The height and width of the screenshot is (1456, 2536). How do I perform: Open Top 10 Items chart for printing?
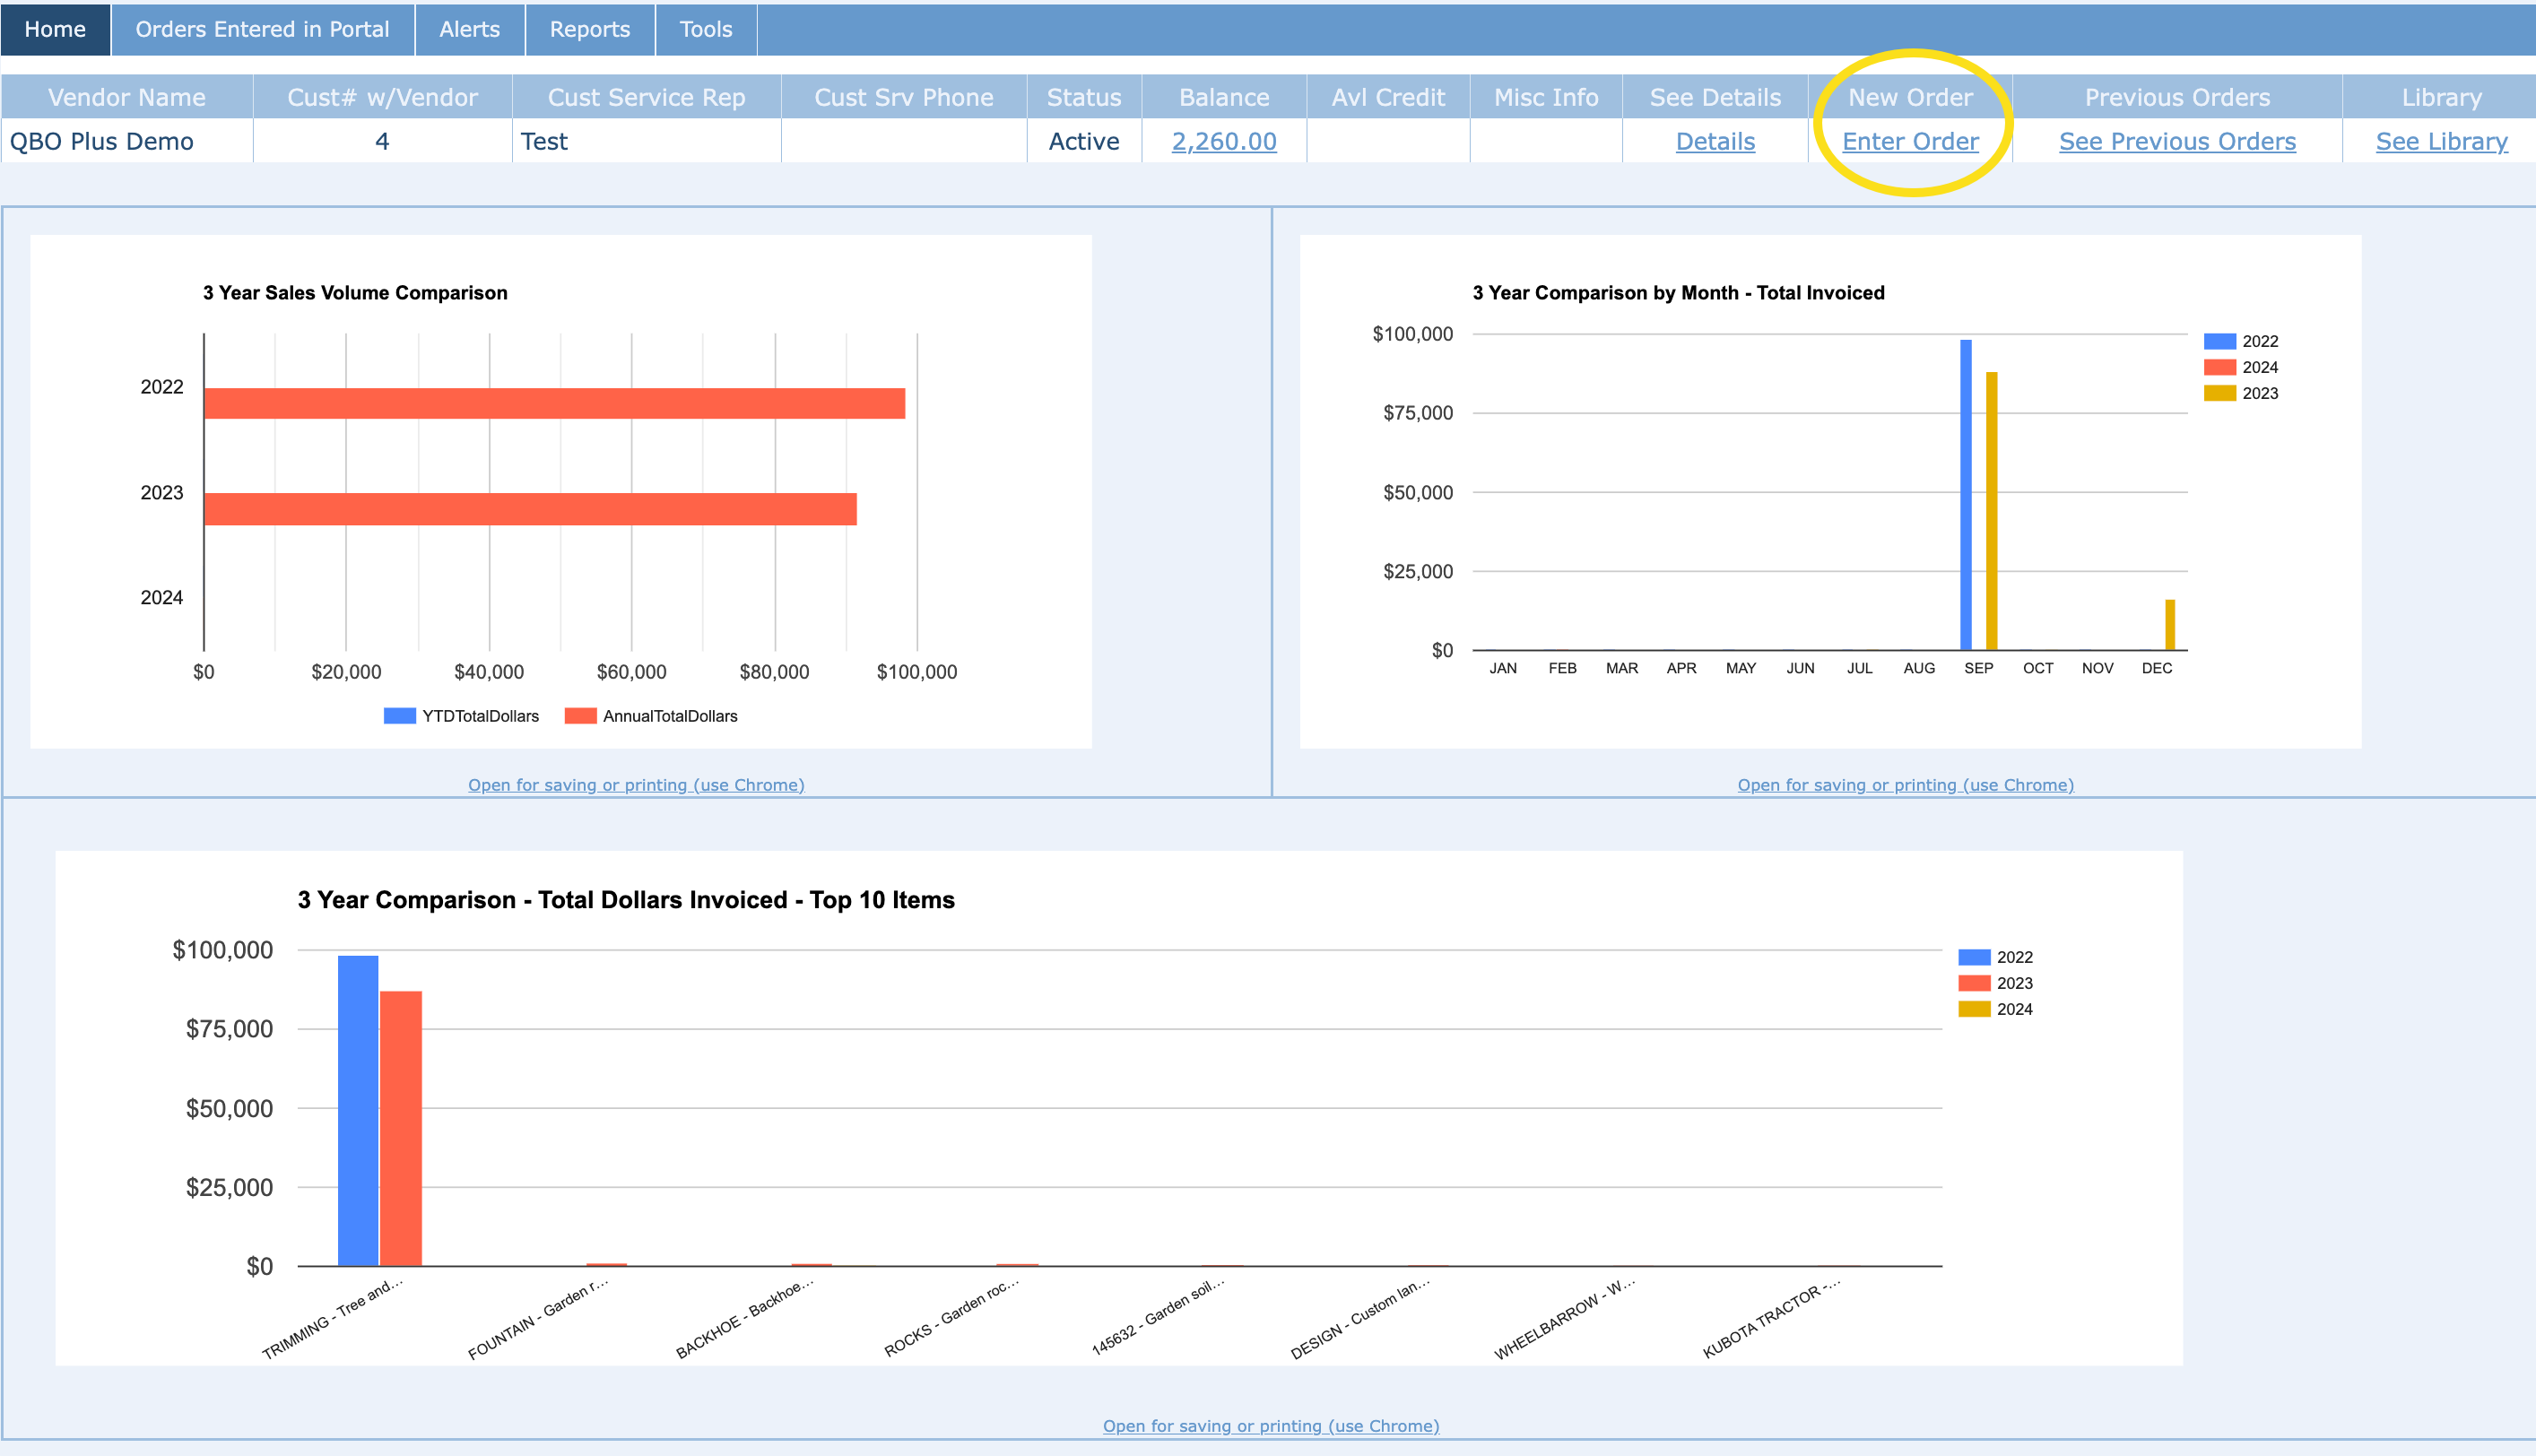(x=1270, y=1425)
